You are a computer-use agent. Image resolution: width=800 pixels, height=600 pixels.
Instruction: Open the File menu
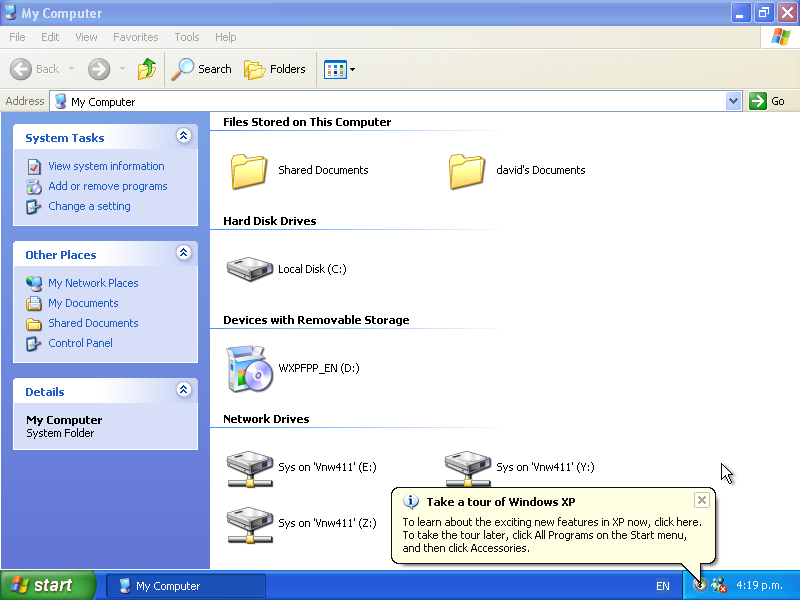[17, 37]
